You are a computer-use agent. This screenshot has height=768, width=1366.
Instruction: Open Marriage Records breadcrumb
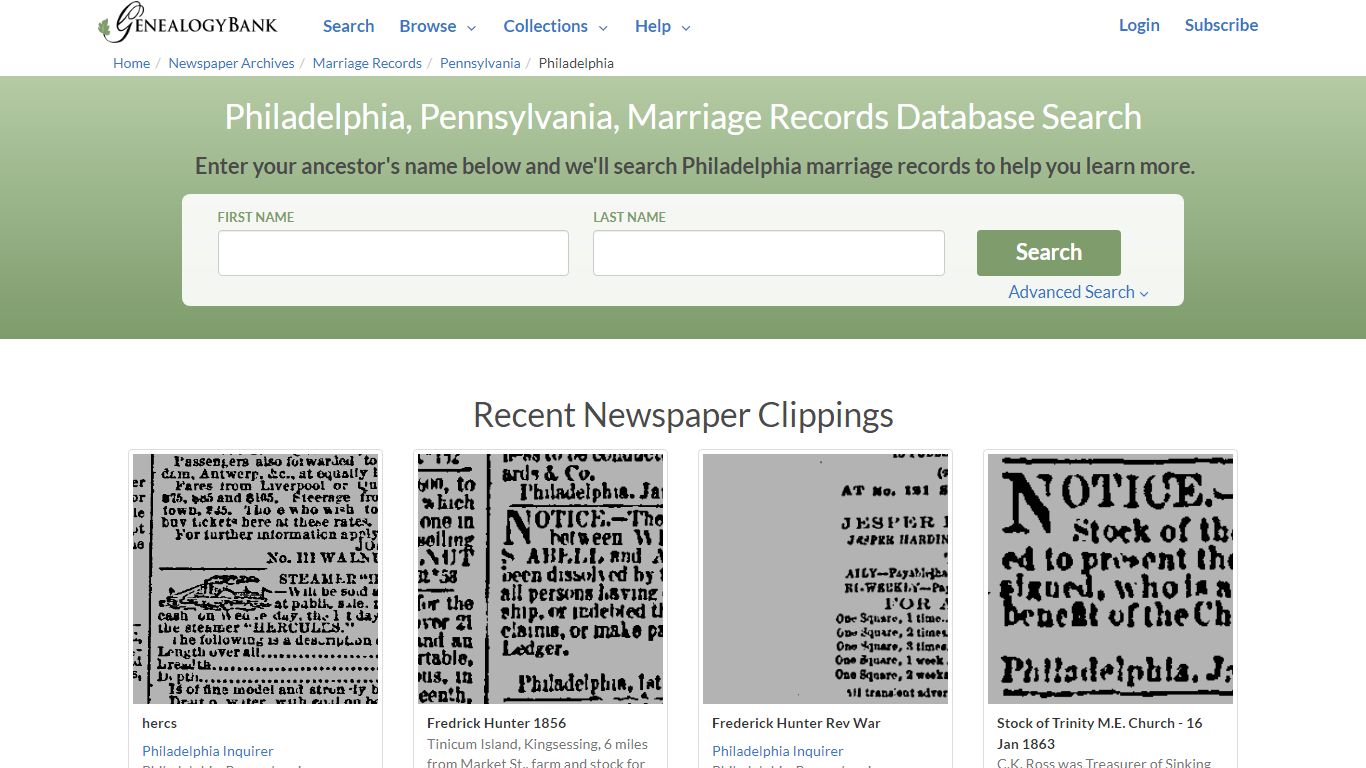pyautogui.click(x=367, y=63)
